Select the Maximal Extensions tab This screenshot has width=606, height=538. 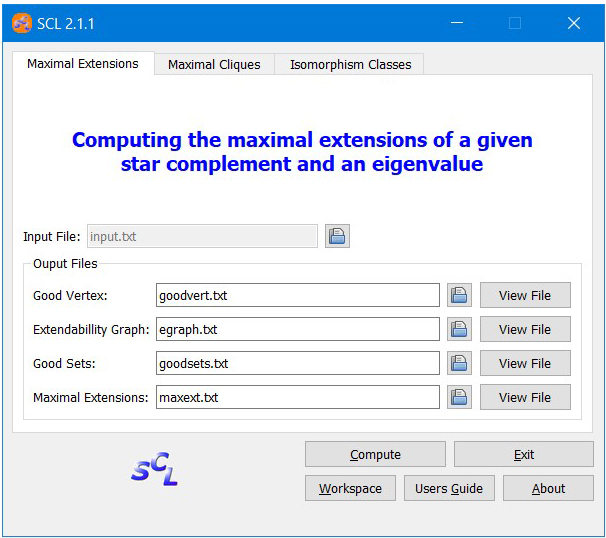coord(83,63)
